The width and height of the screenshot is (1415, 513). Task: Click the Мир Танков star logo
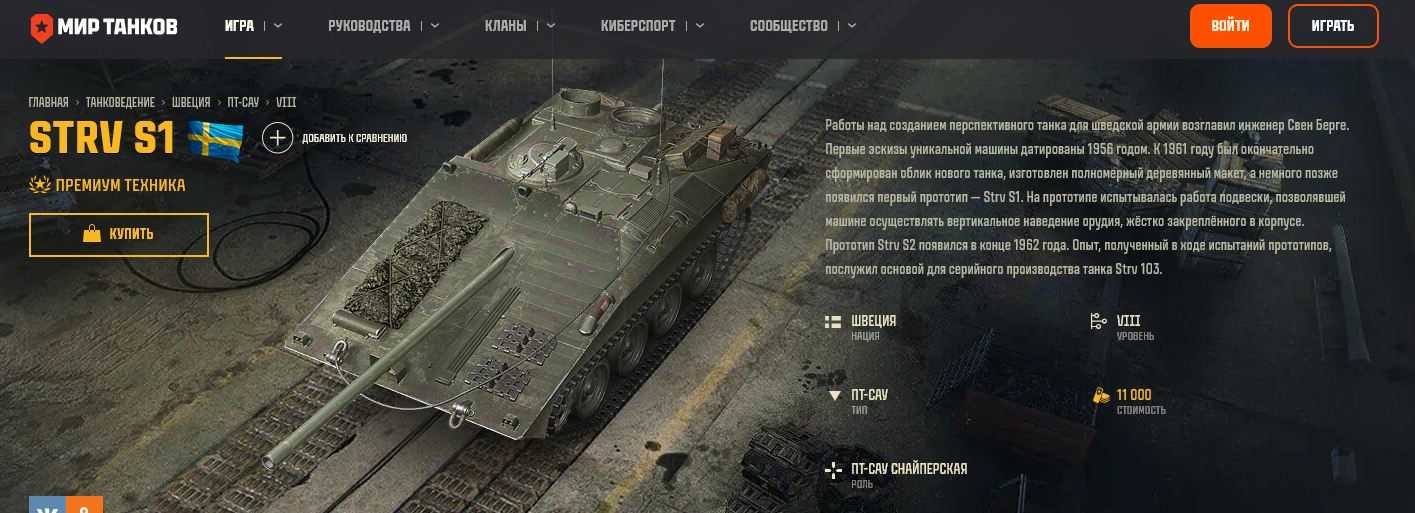[x=43, y=27]
